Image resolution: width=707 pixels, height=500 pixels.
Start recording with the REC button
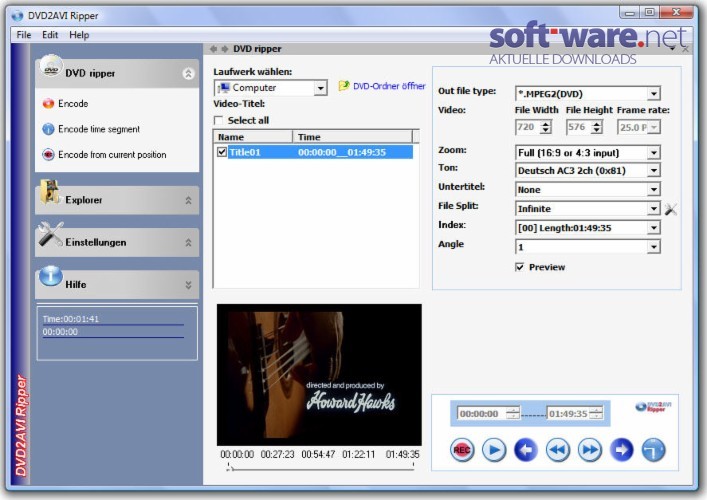pyautogui.click(x=462, y=450)
